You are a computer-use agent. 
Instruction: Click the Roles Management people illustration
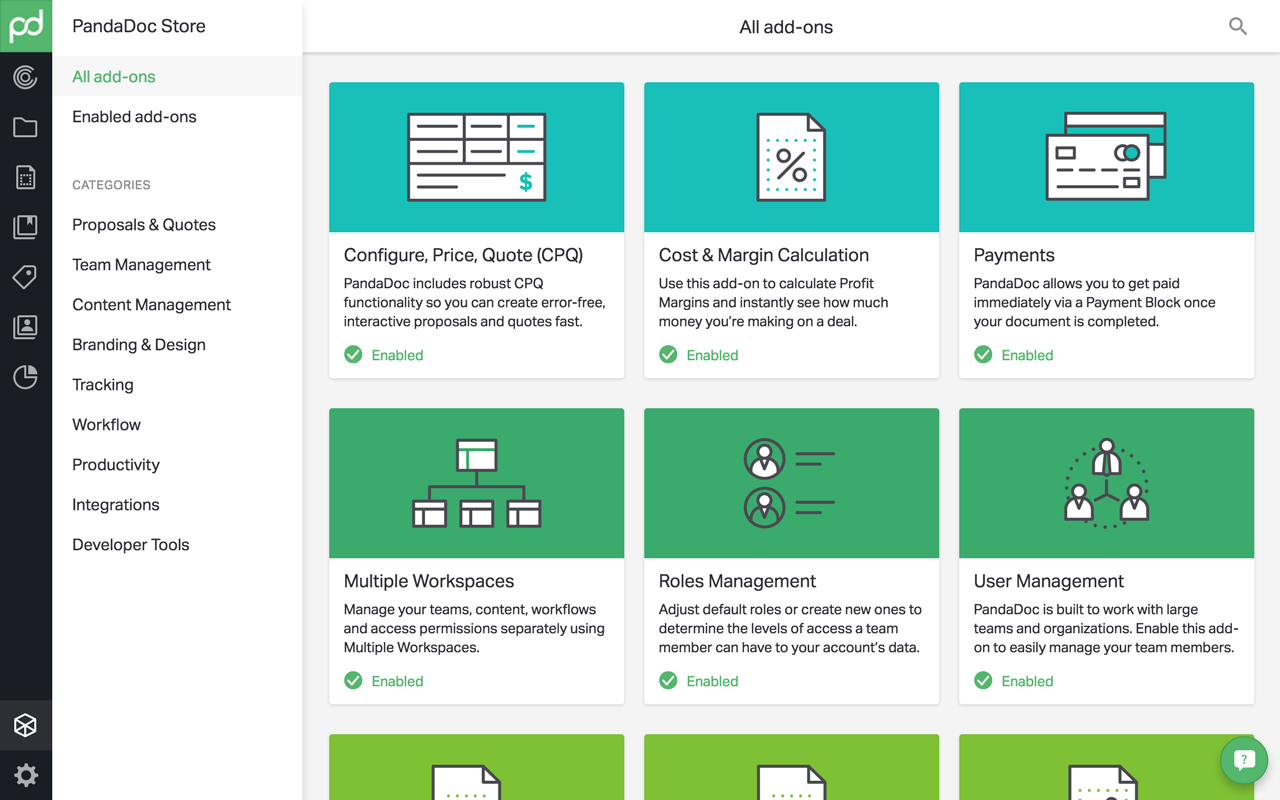point(790,483)
